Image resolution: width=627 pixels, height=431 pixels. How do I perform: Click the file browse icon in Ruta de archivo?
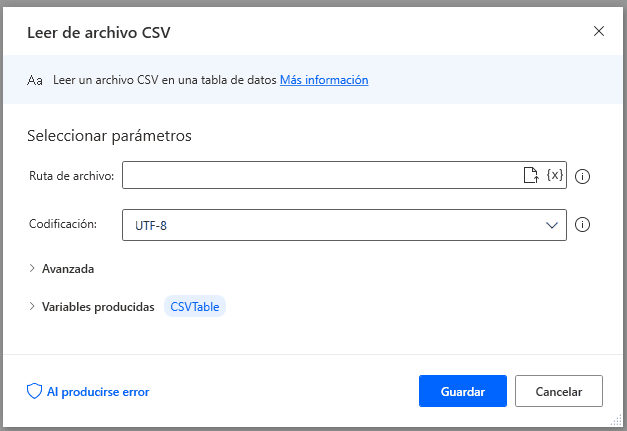pyautogui.click(x=531, y=175)
